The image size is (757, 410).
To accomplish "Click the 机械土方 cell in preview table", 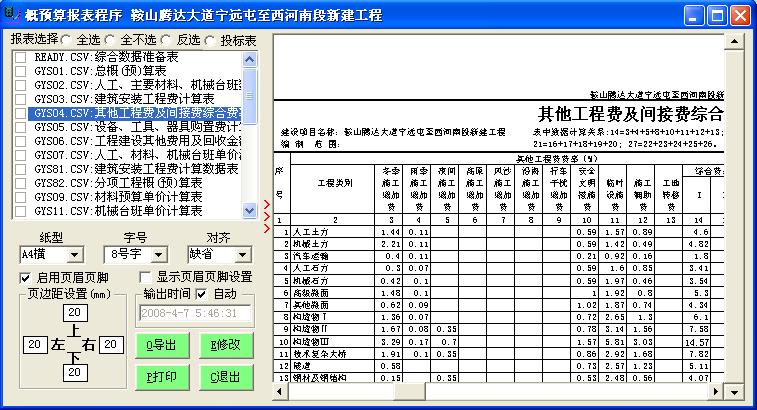I will (x=332, y=244).
